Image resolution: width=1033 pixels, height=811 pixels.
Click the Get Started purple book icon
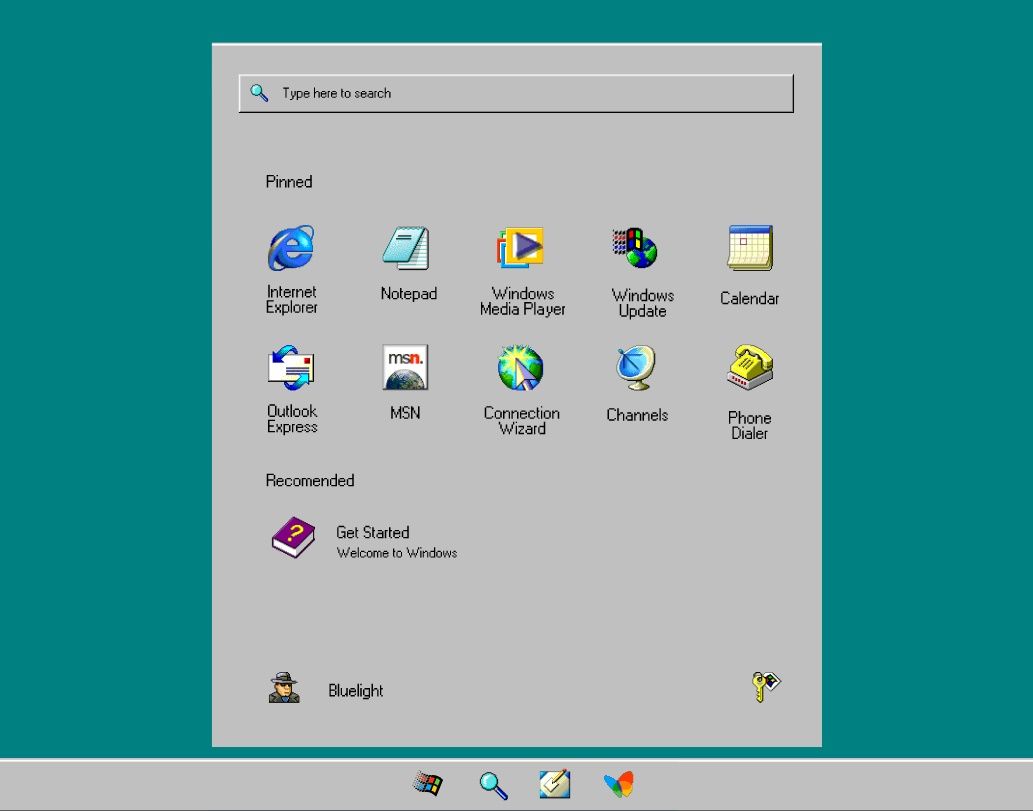click(x=292, y=538)
